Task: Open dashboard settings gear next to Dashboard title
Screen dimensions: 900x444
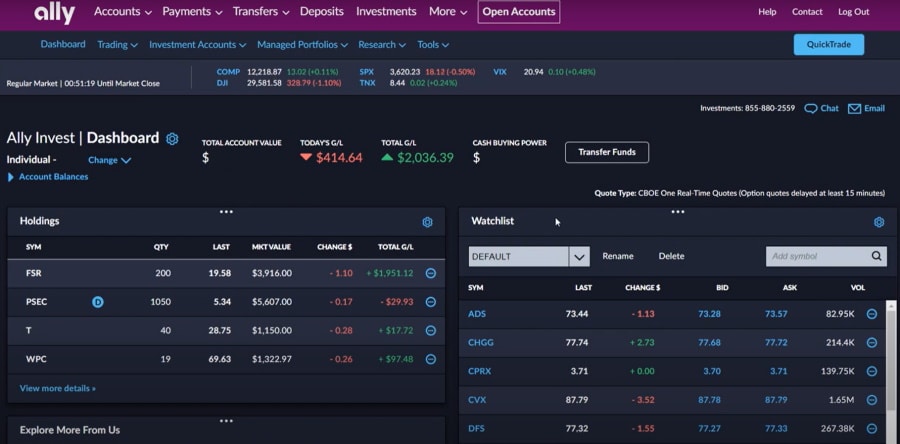Action: click(172, 138)
